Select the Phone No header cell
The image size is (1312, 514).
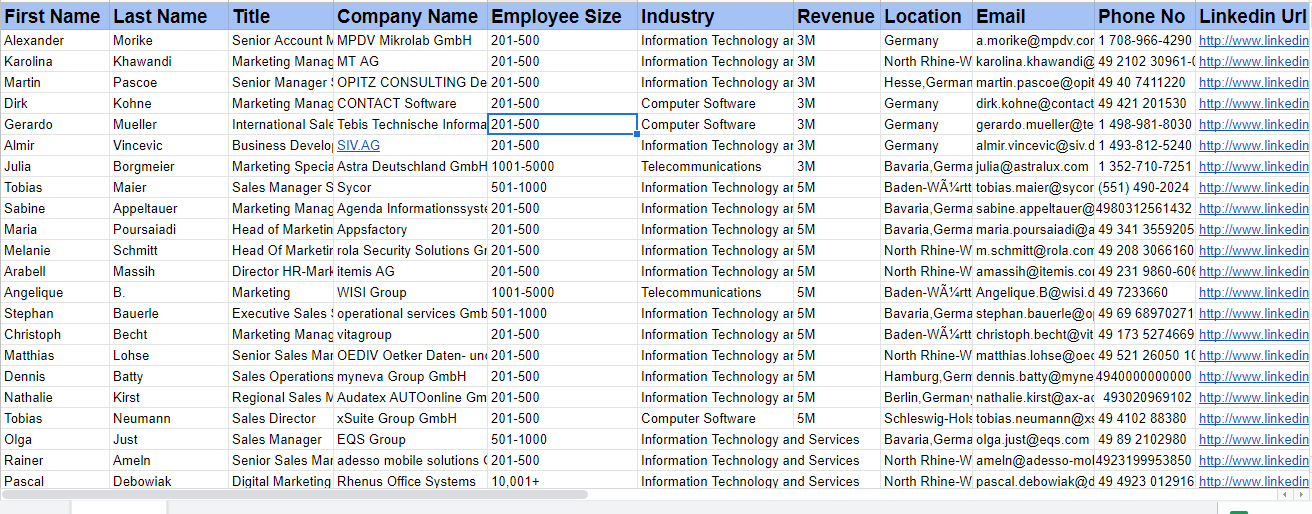coord(1146,16)
